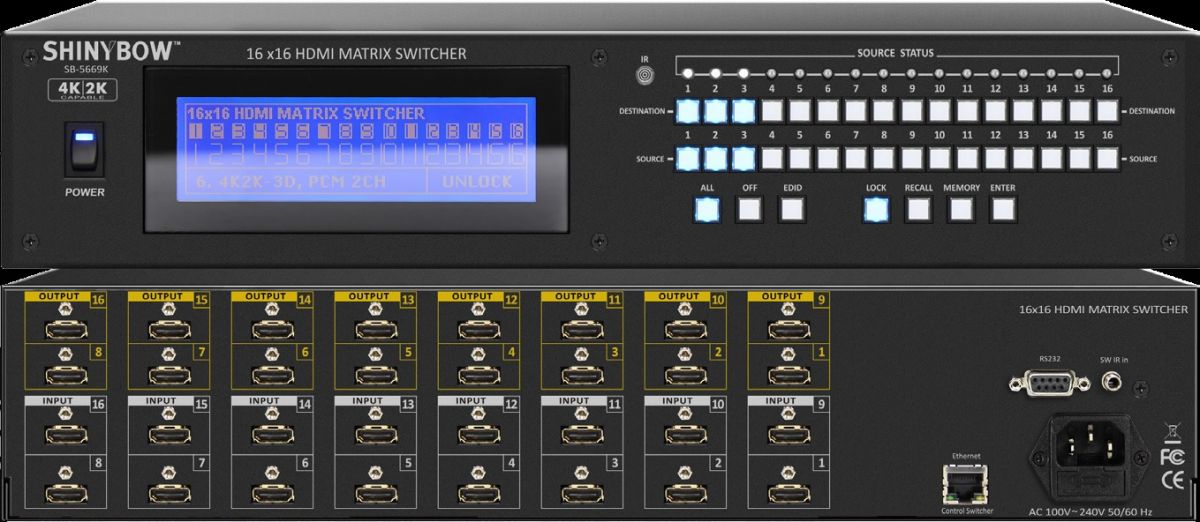Select Source button 3
The image size is (1200, 522).
coord(743,158)
